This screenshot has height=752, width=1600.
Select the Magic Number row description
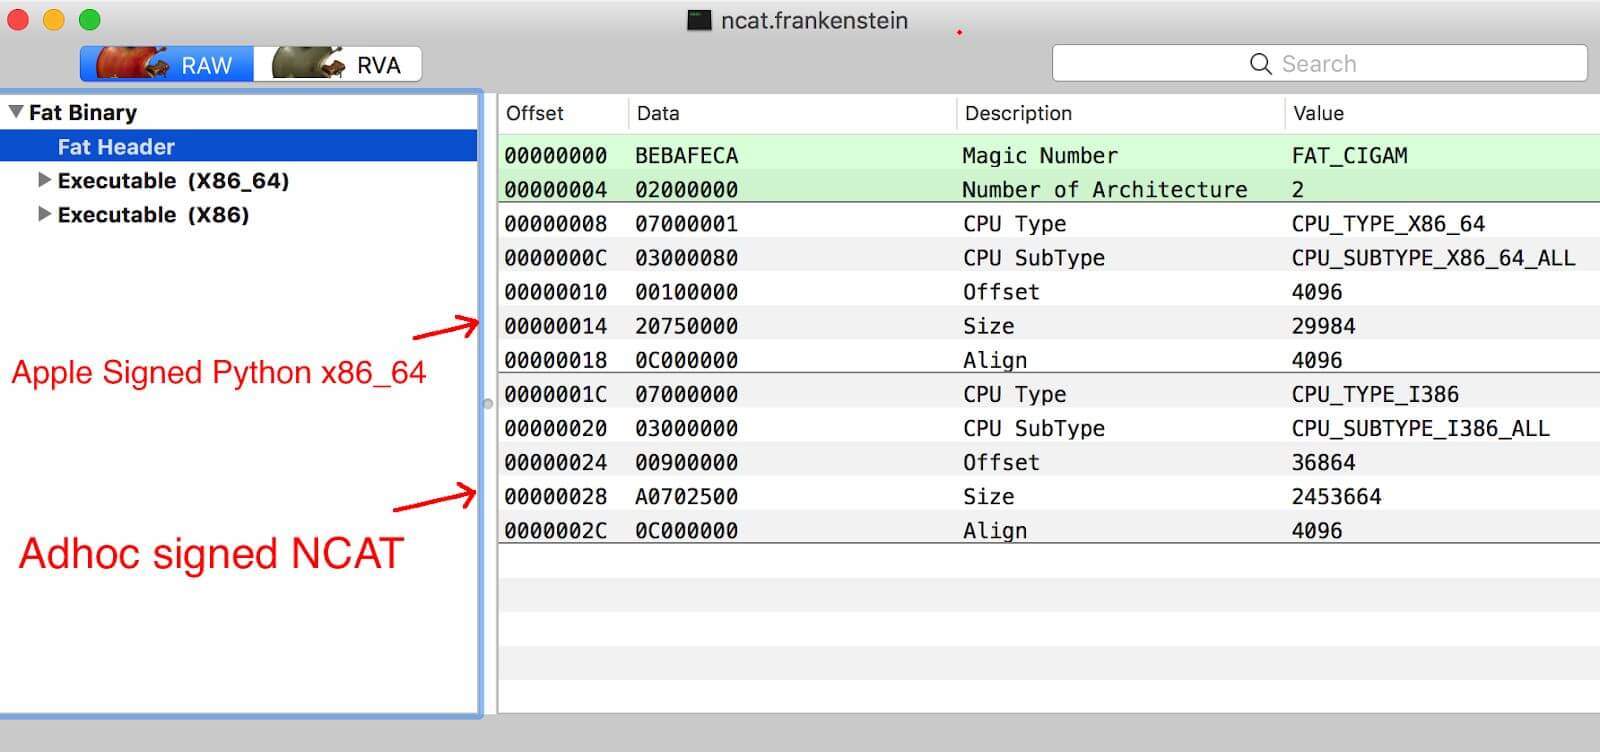pos(1040,156)
